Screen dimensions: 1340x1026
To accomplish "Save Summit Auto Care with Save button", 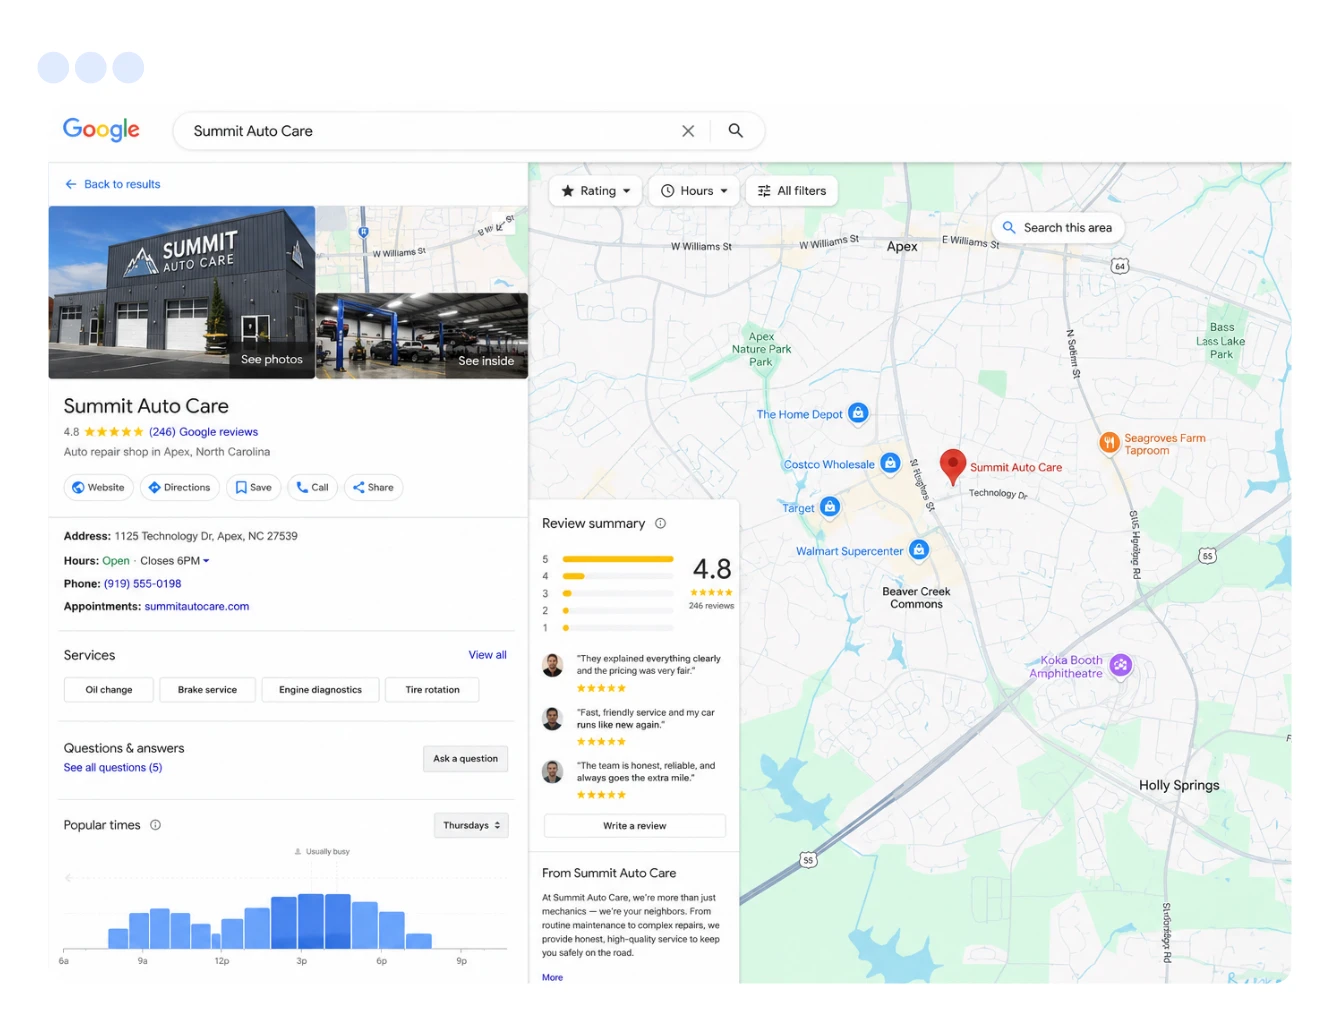I will pyautogui.click(x=254, y=488).
